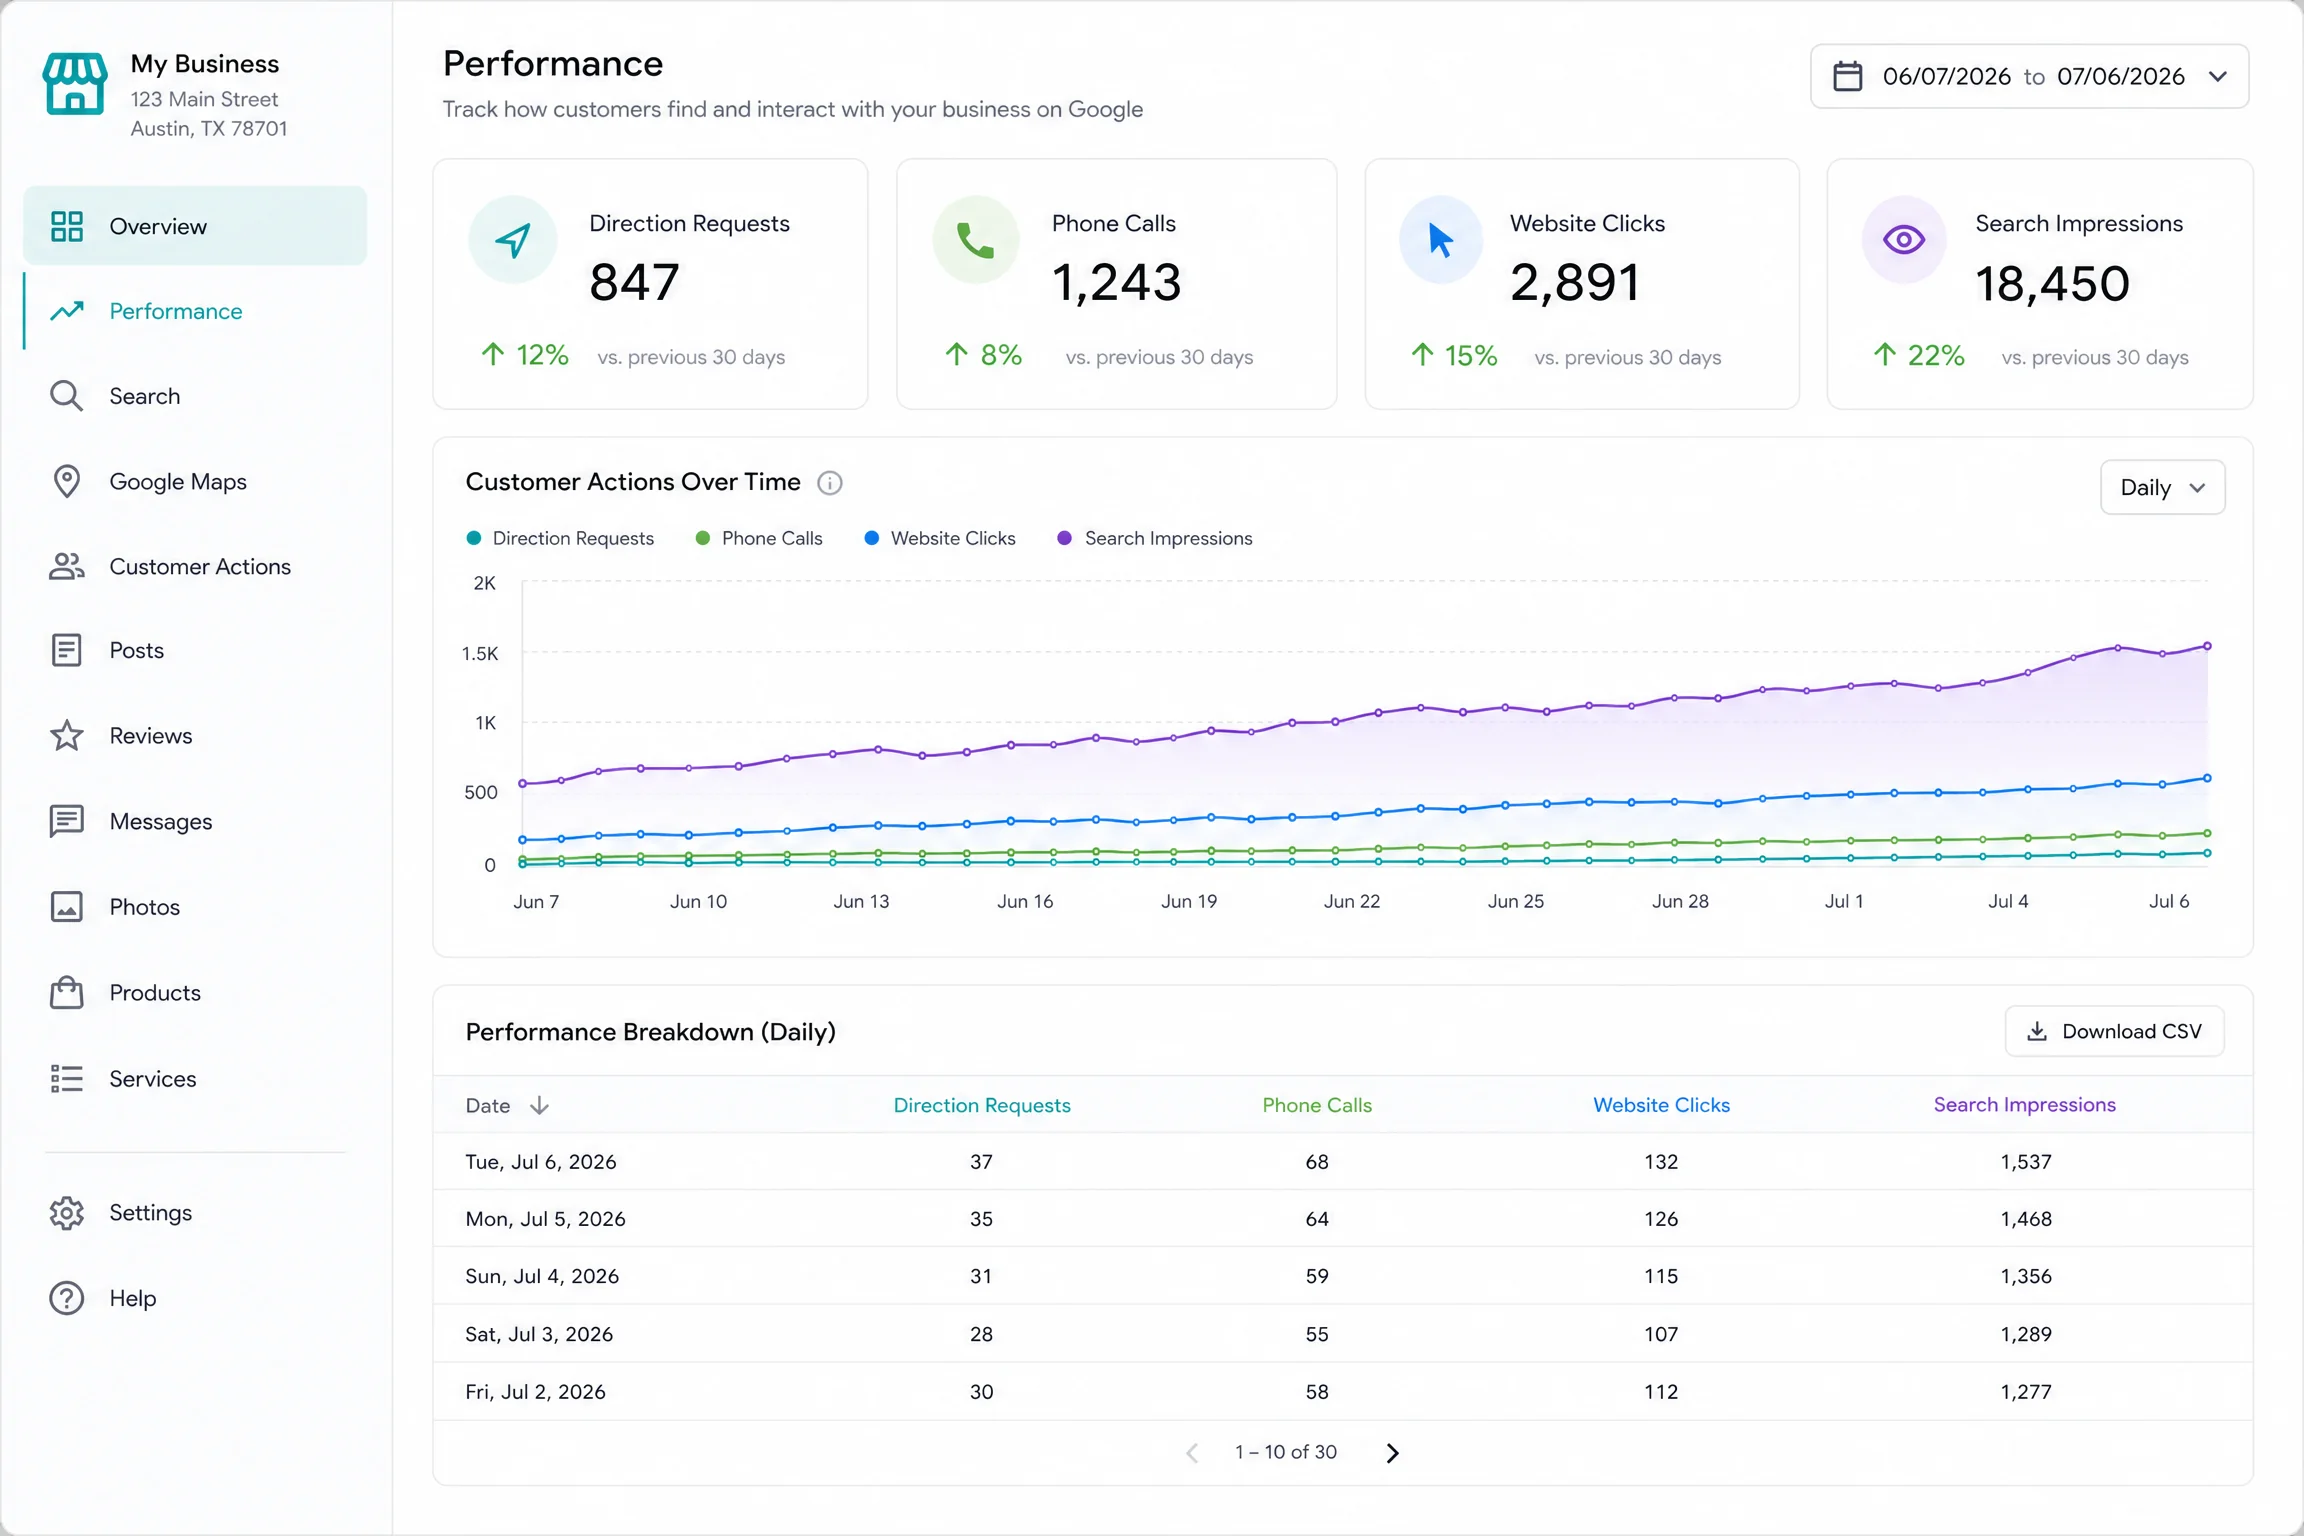Select the Tue, Jul 6, 2026 row
The width and height of the screenshot is (2304, 1536).
click(1343, 1162)
